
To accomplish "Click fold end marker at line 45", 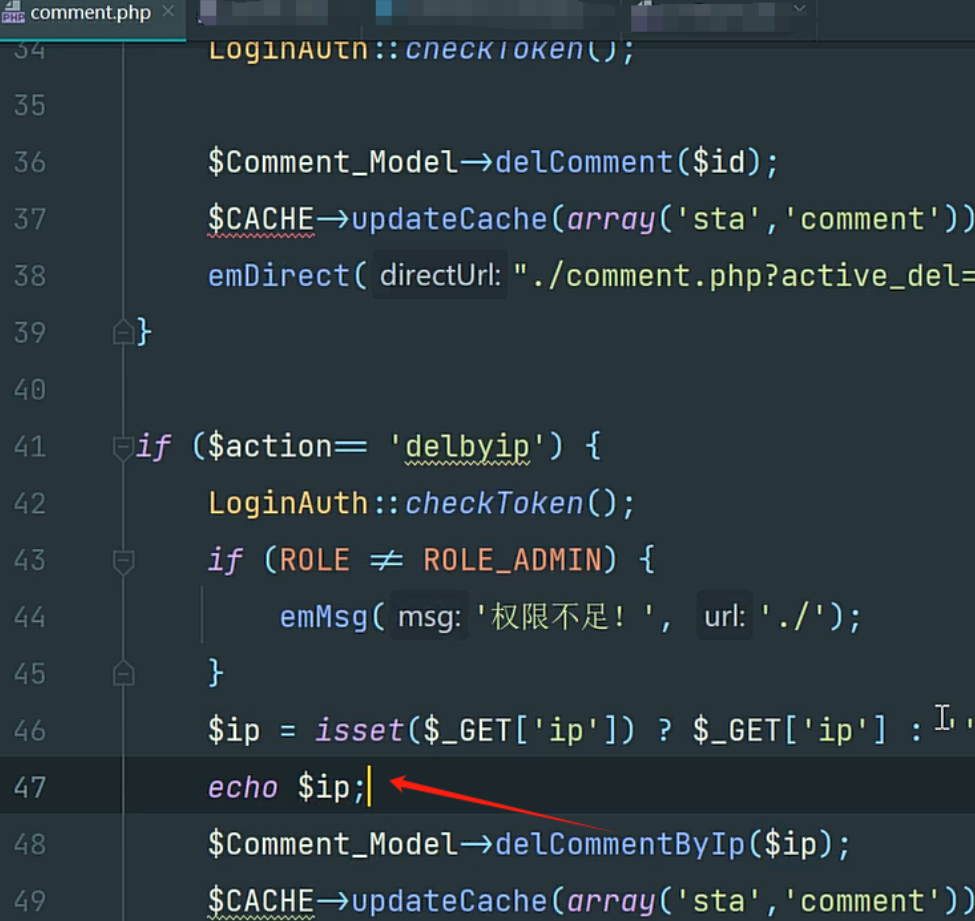I will (123, 674).
